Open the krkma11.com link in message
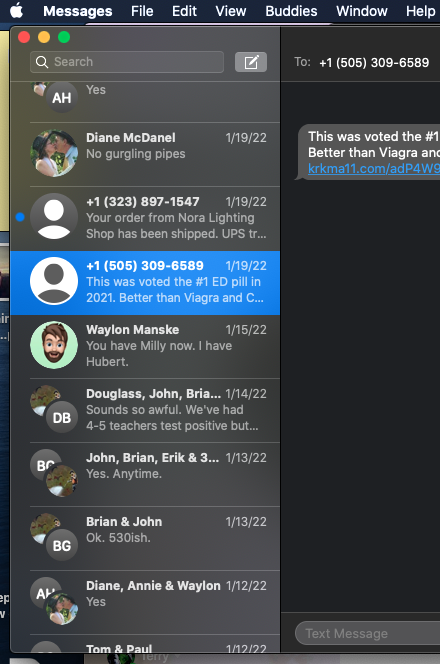 374,169
